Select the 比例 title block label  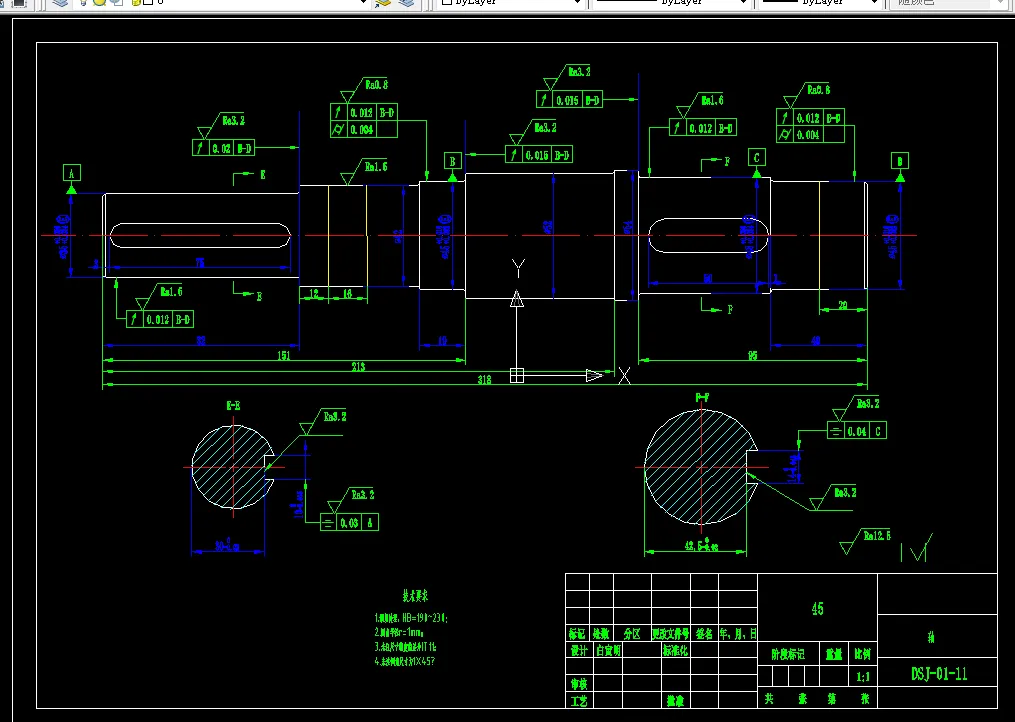pyautogui.click(x=863, y=655)
